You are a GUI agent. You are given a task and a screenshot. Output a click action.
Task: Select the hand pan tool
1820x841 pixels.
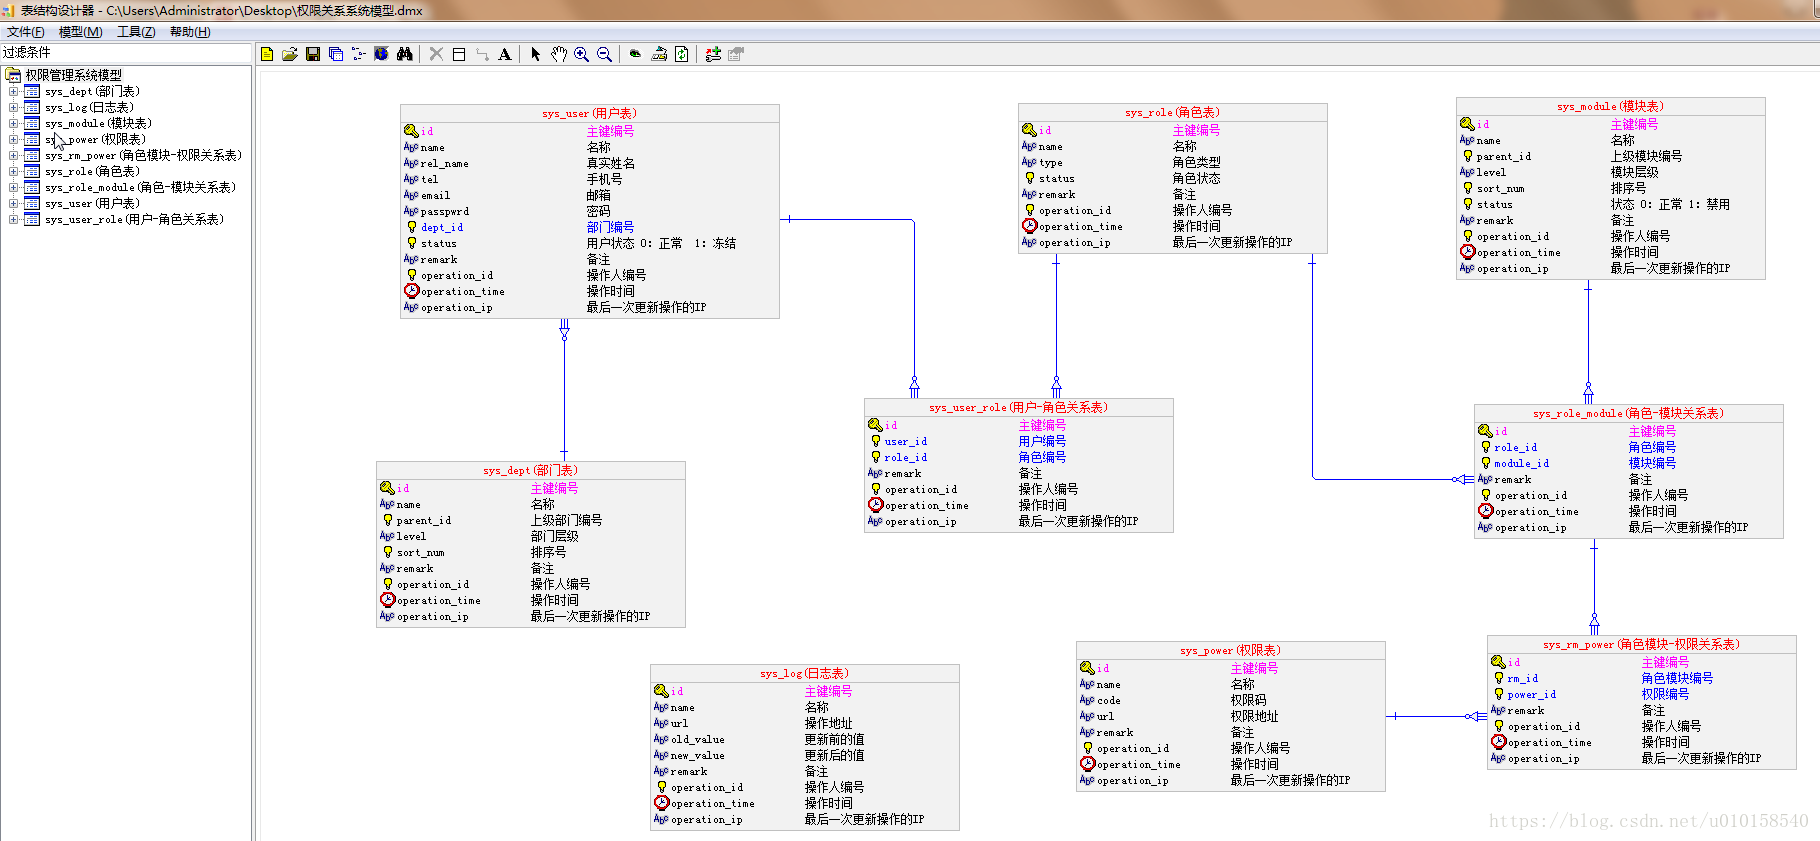point(559,54)
